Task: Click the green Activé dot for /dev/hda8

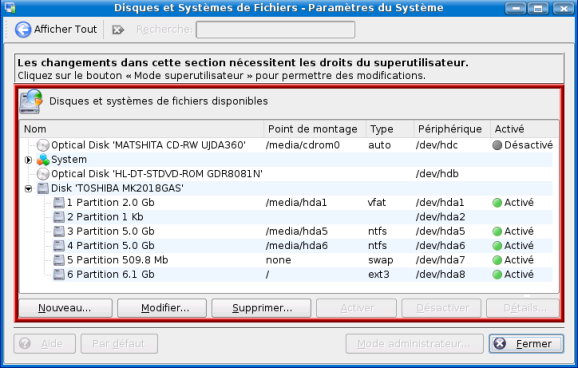Action: tap(497, 274)
